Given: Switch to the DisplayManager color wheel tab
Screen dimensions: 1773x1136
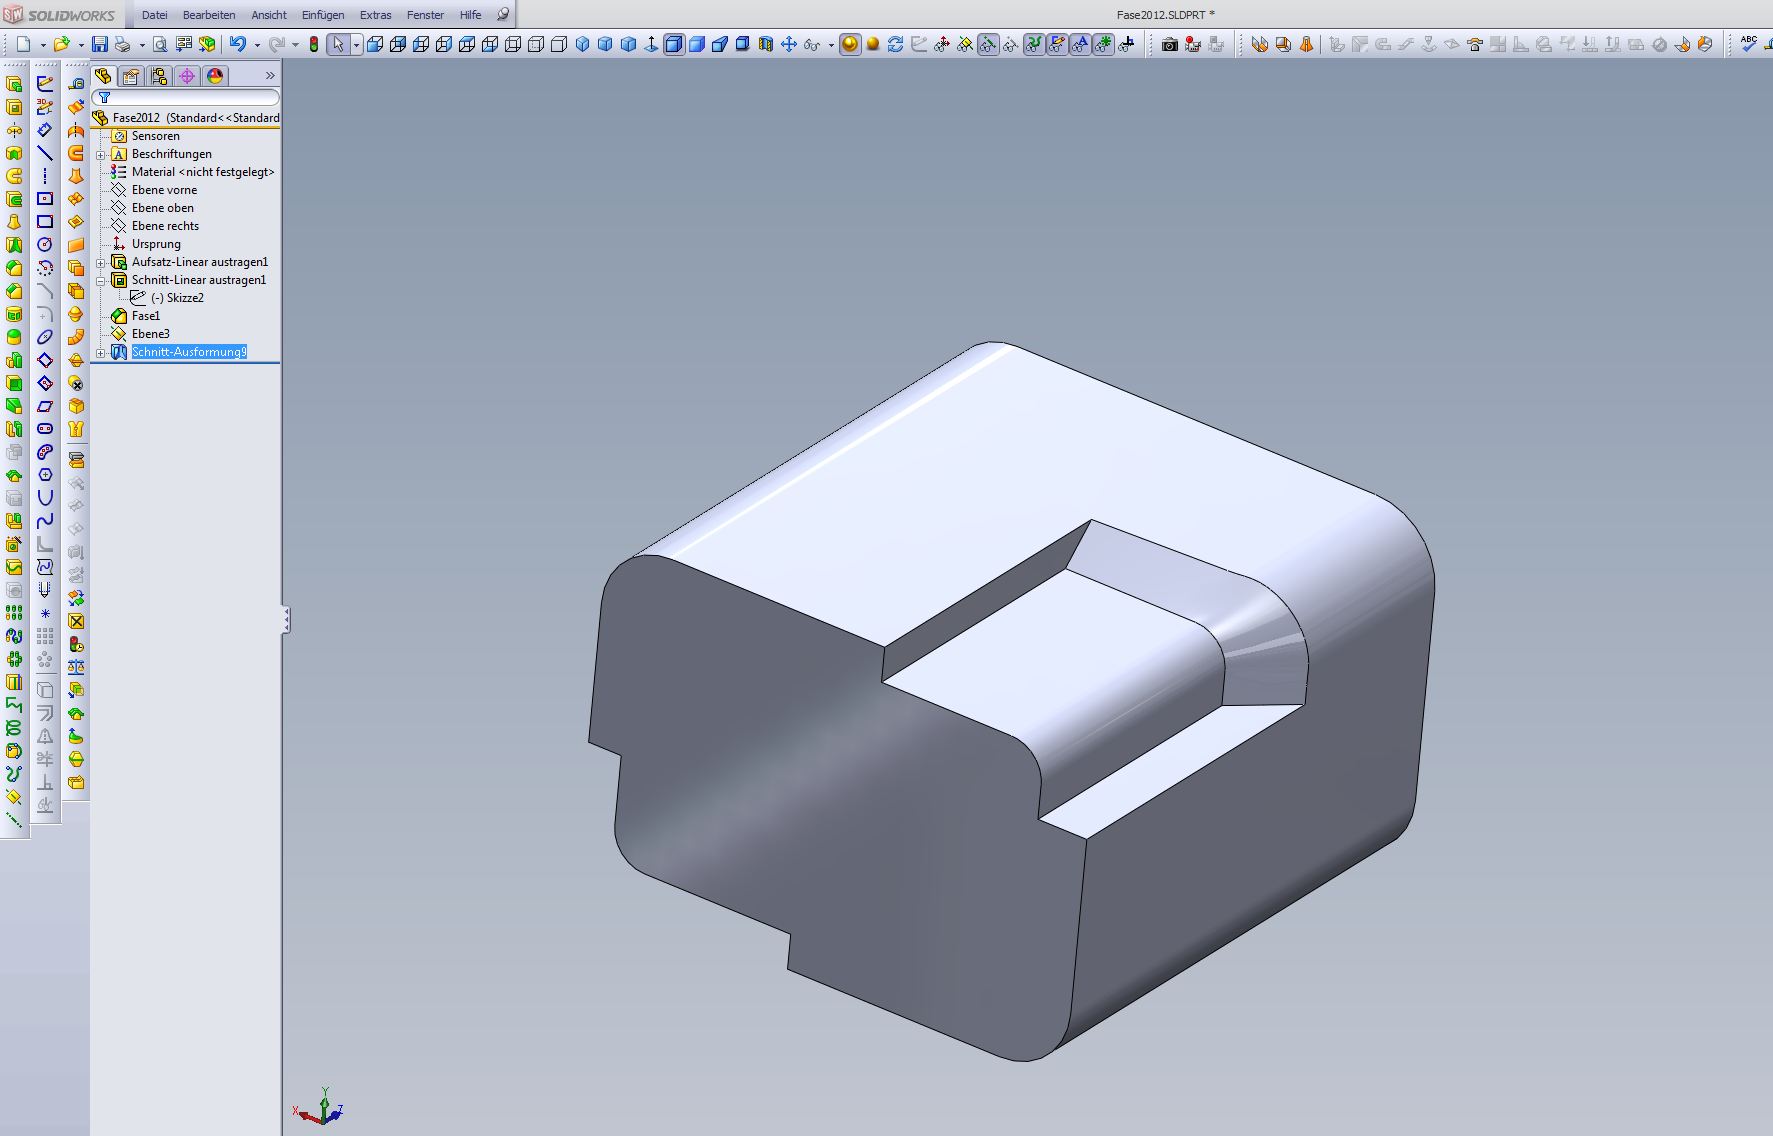Looking at the screenshot, I should click(x=215, y=76).
